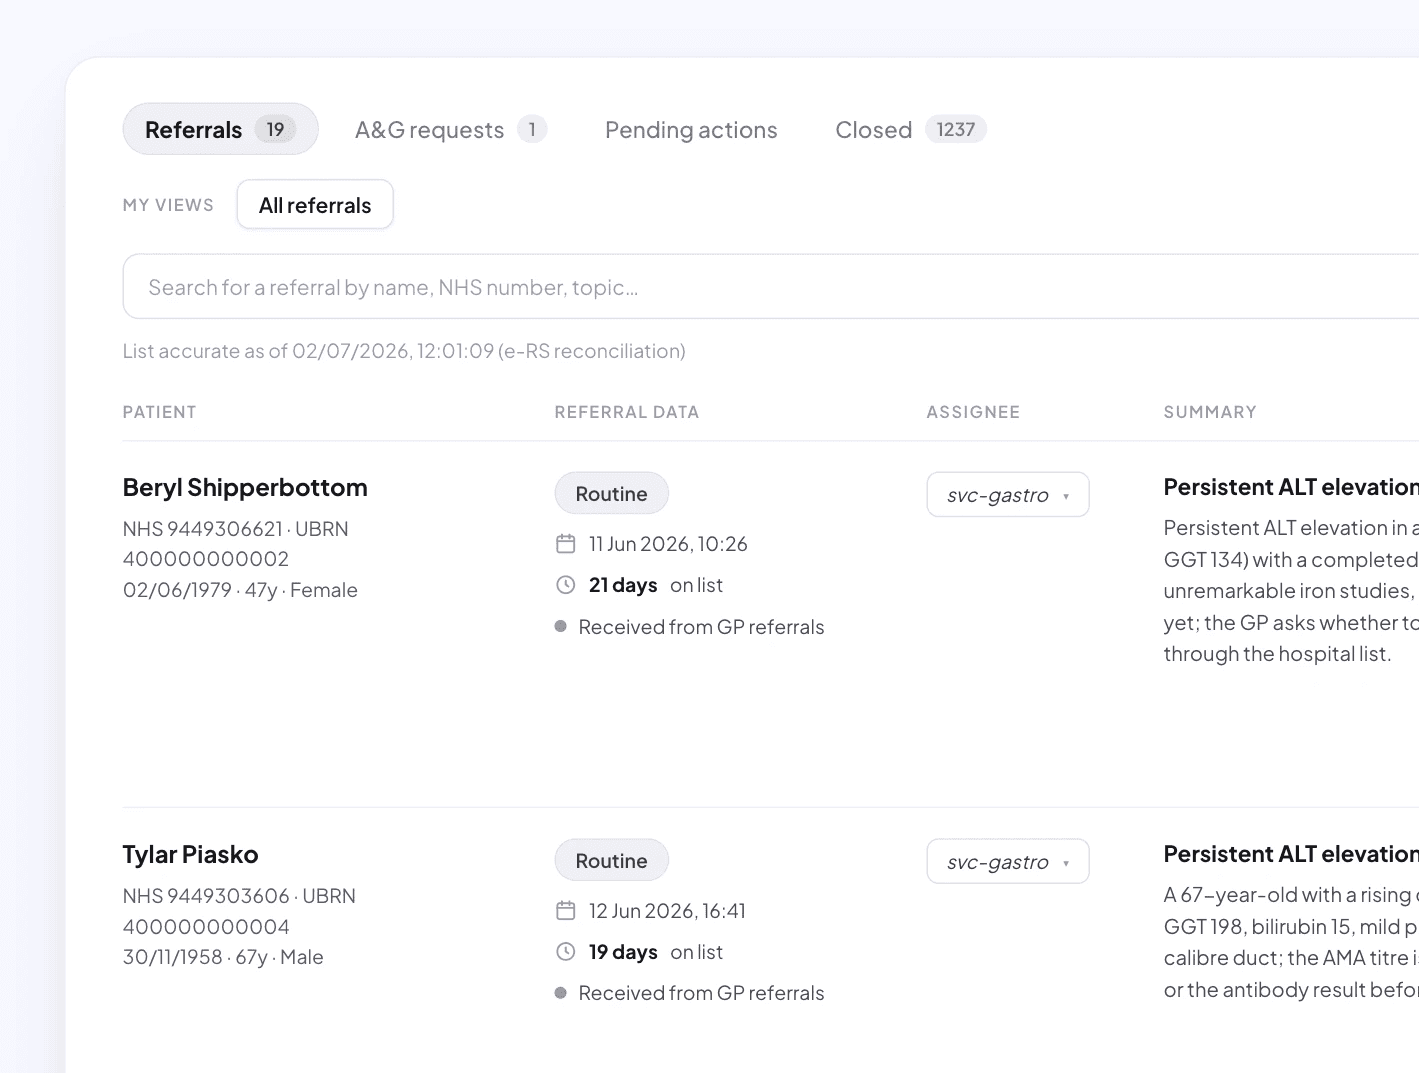Click 21 days on list text
The image size is (1419, 1073).
pyautogui.click(x=656, y=585)
